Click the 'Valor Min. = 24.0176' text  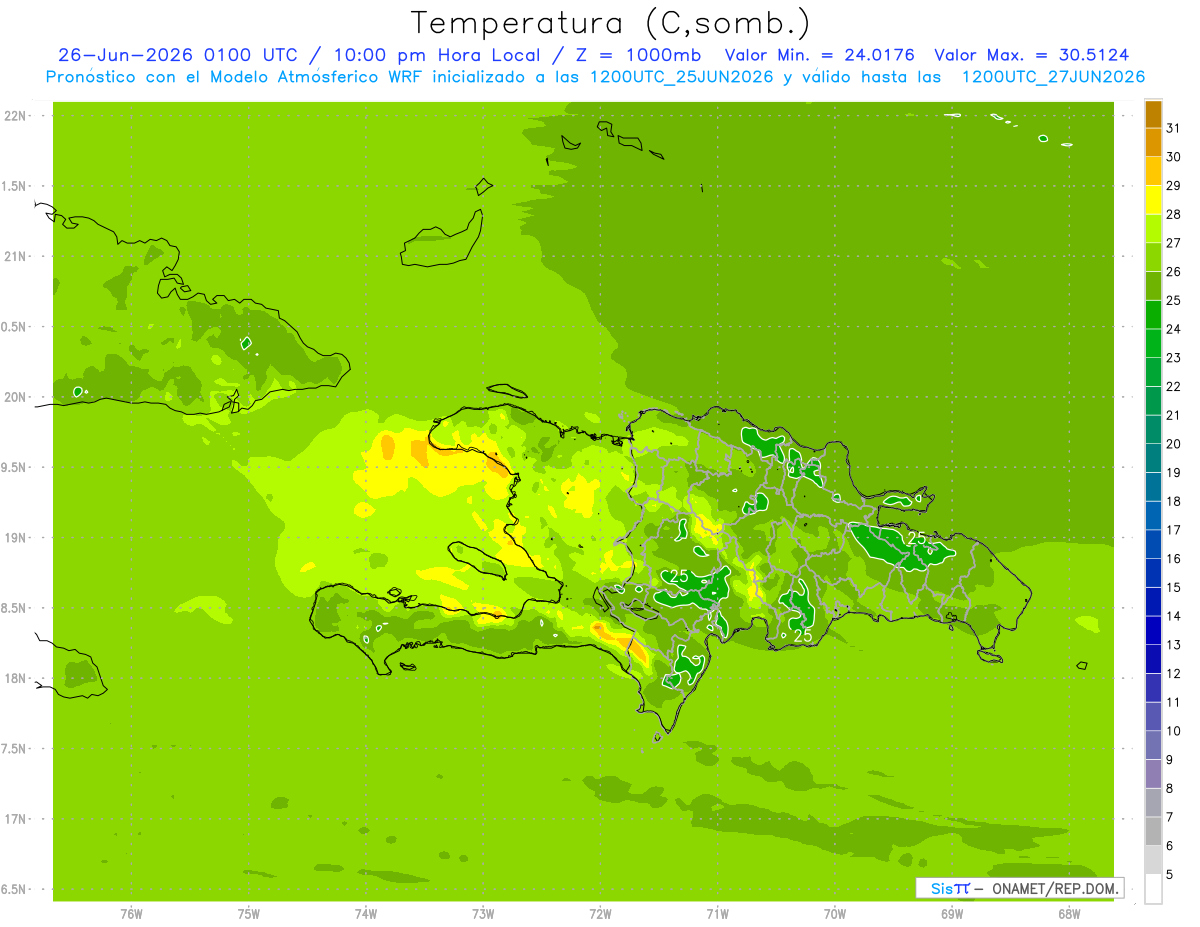[x=819, y=55]
